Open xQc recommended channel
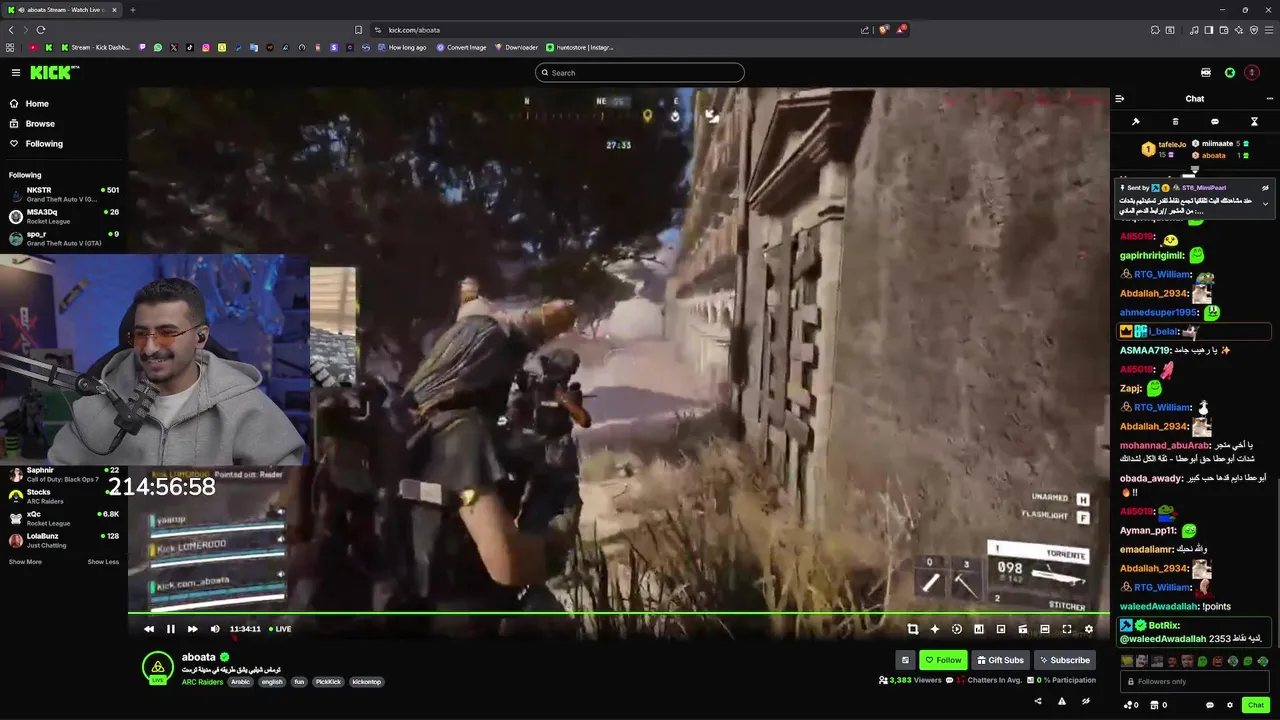 (x=63, y=518)
